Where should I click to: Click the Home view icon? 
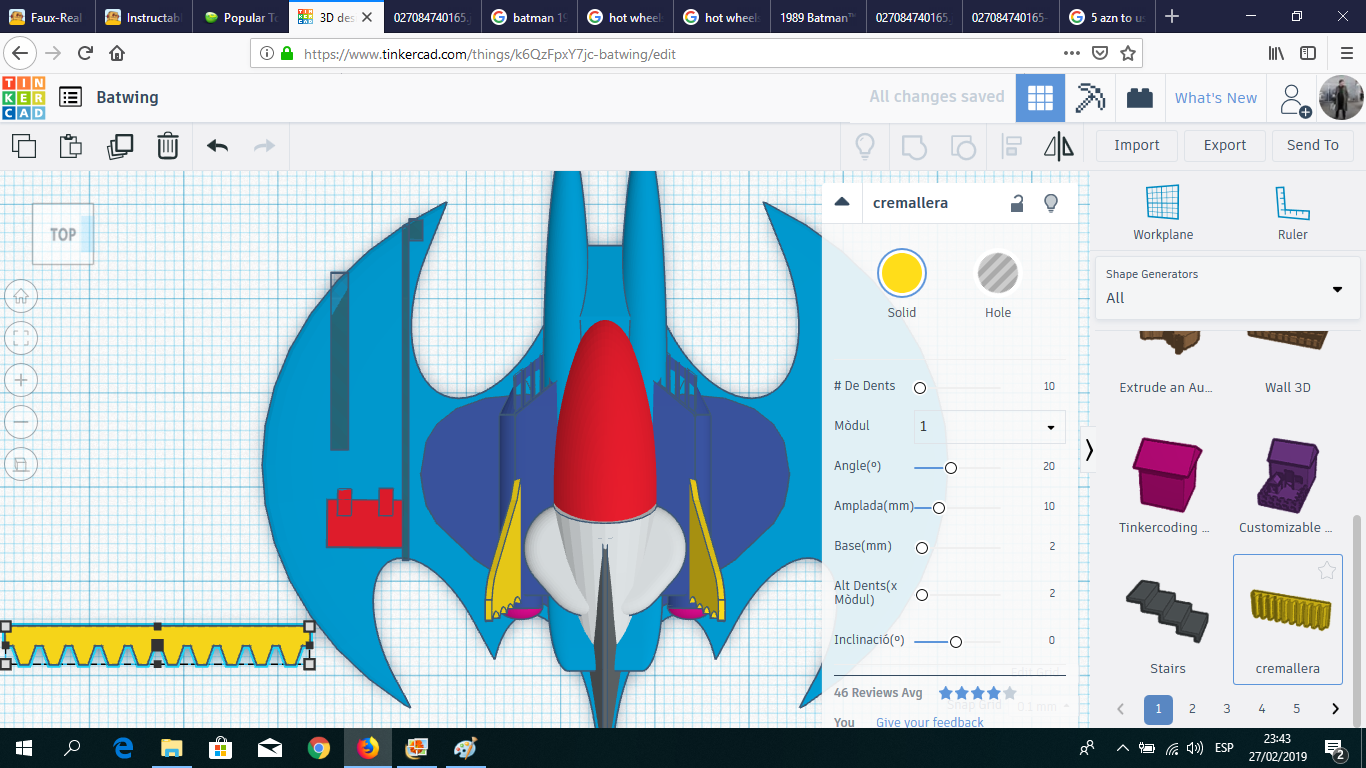tap(21, 296)
